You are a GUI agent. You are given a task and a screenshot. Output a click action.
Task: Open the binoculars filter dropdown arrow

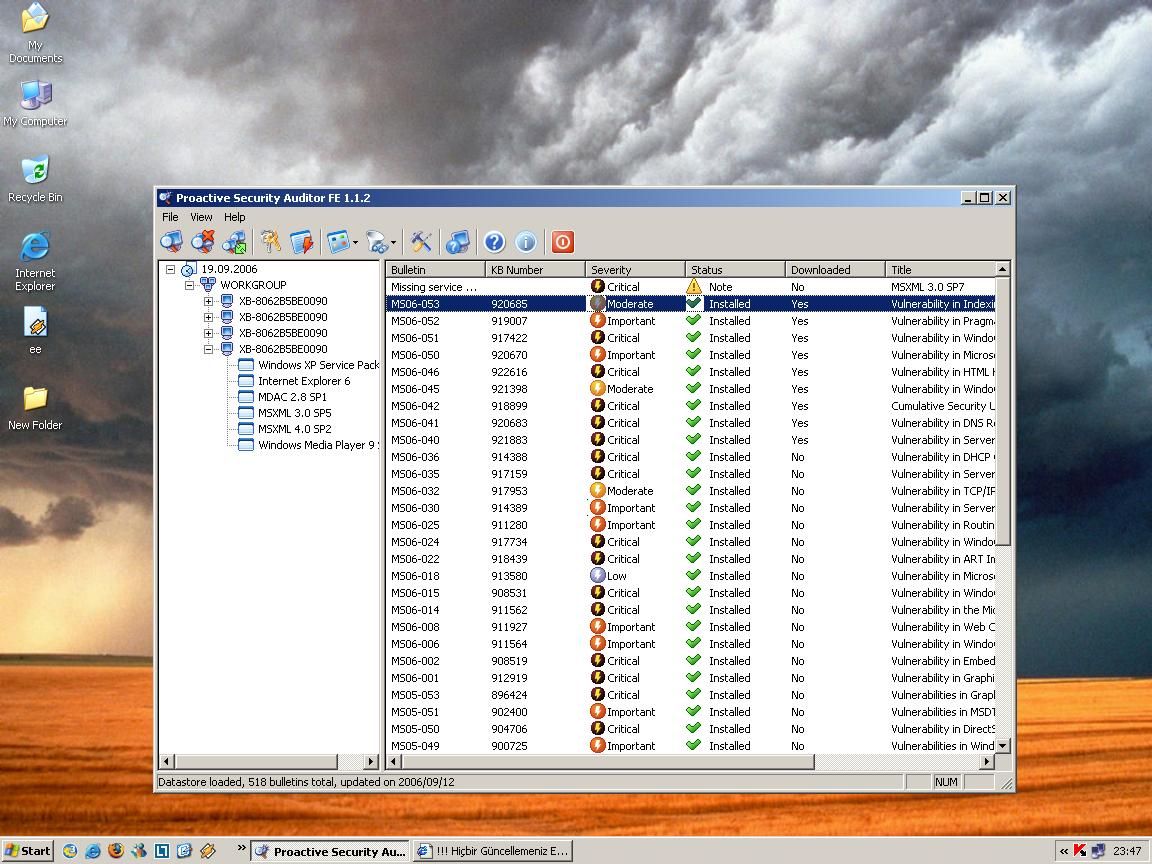click(393, 242)
